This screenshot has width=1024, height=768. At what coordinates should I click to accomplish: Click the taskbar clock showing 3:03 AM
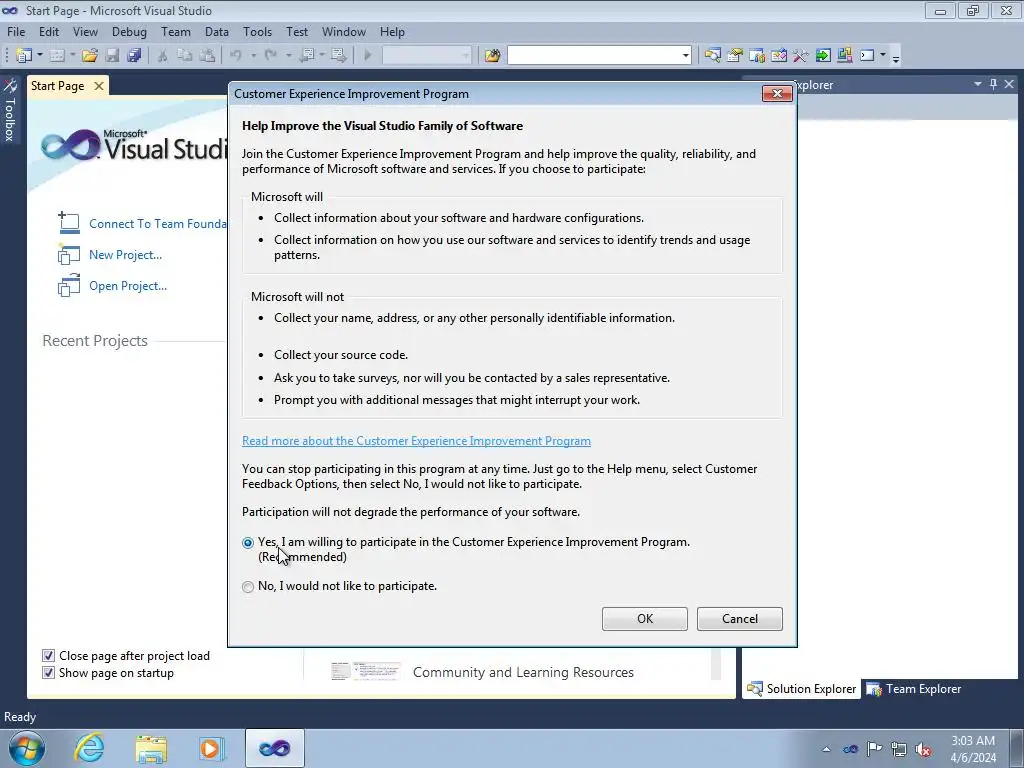coord(973,749)
